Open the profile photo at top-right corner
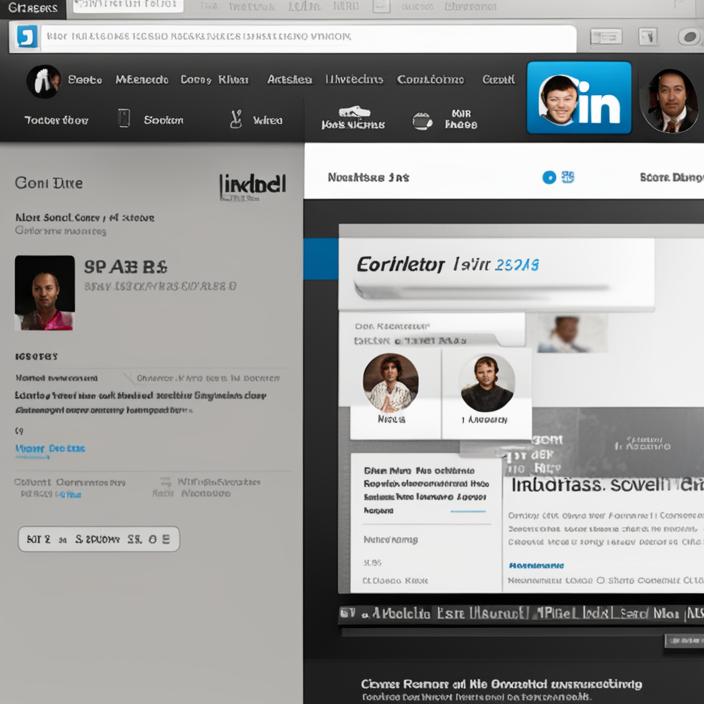This screenshot has width=704, height=704. coord(669,100)
